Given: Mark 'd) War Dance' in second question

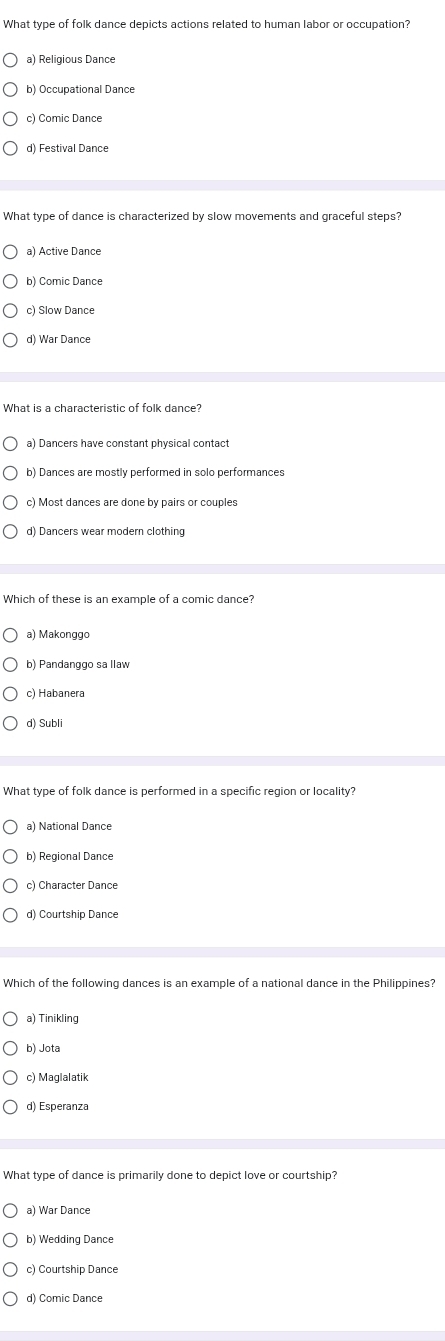Looking at the screenshot, I should (x=11, y=340).
